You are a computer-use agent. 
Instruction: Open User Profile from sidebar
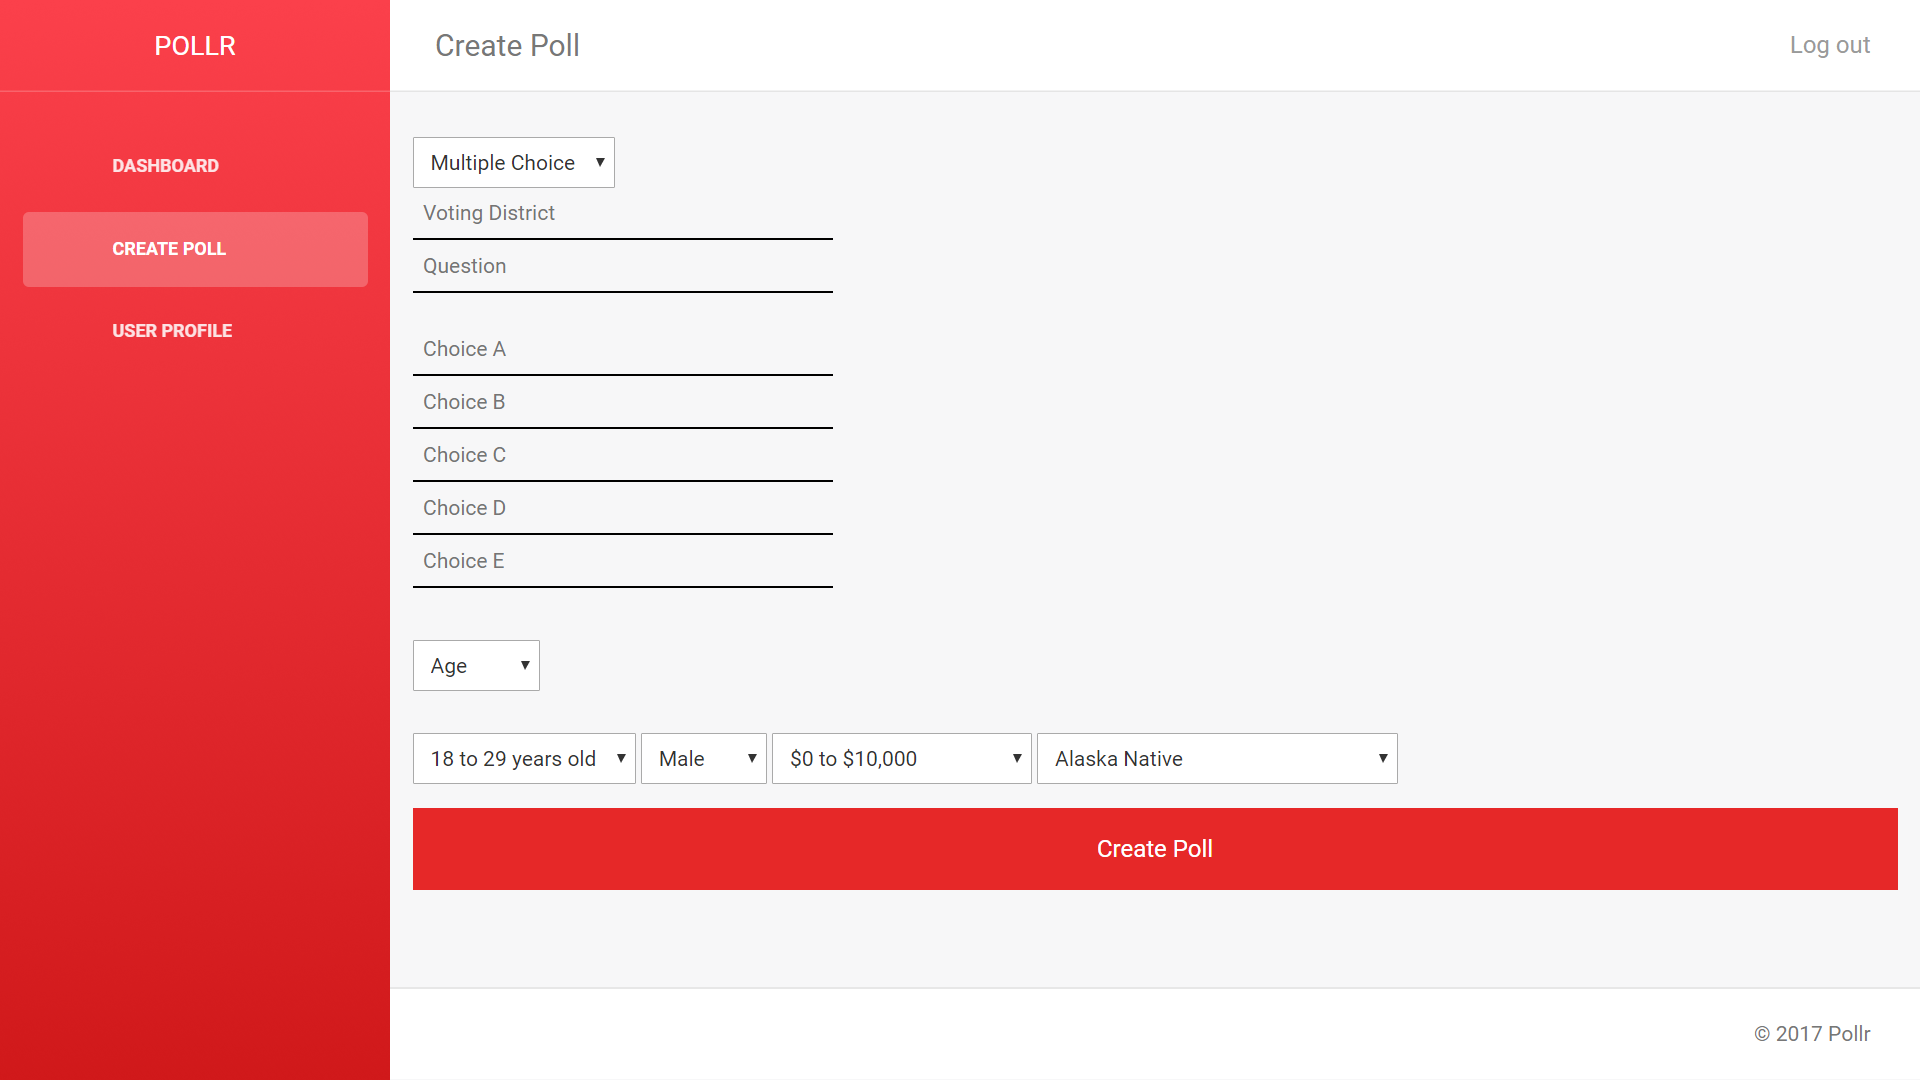pos(172,331)
